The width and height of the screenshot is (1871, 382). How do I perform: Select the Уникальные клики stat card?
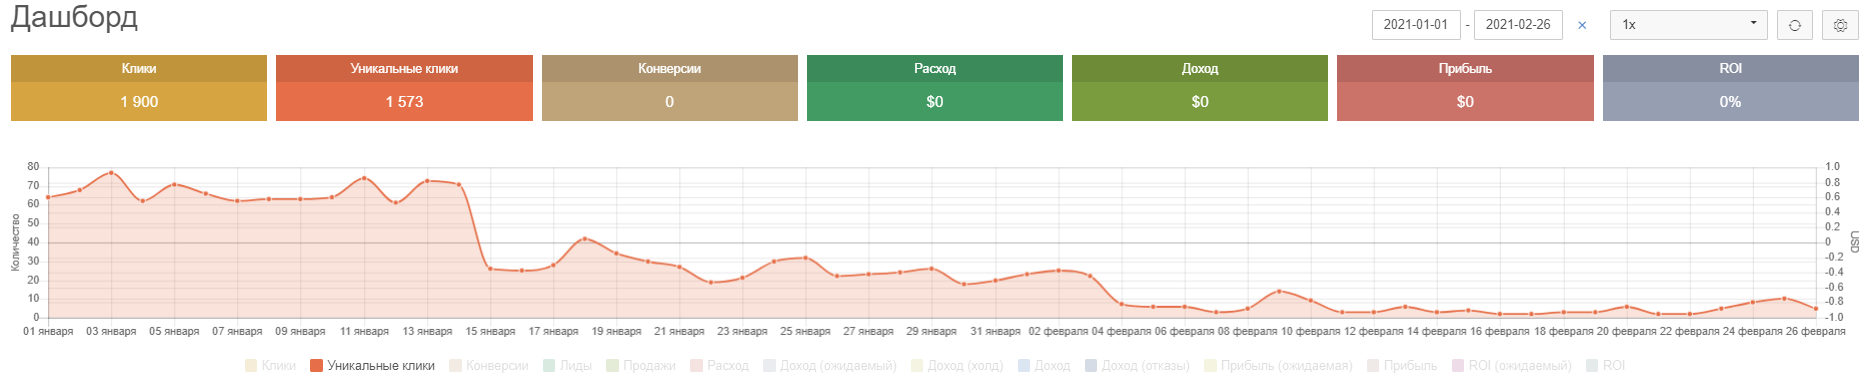point(404,88)
